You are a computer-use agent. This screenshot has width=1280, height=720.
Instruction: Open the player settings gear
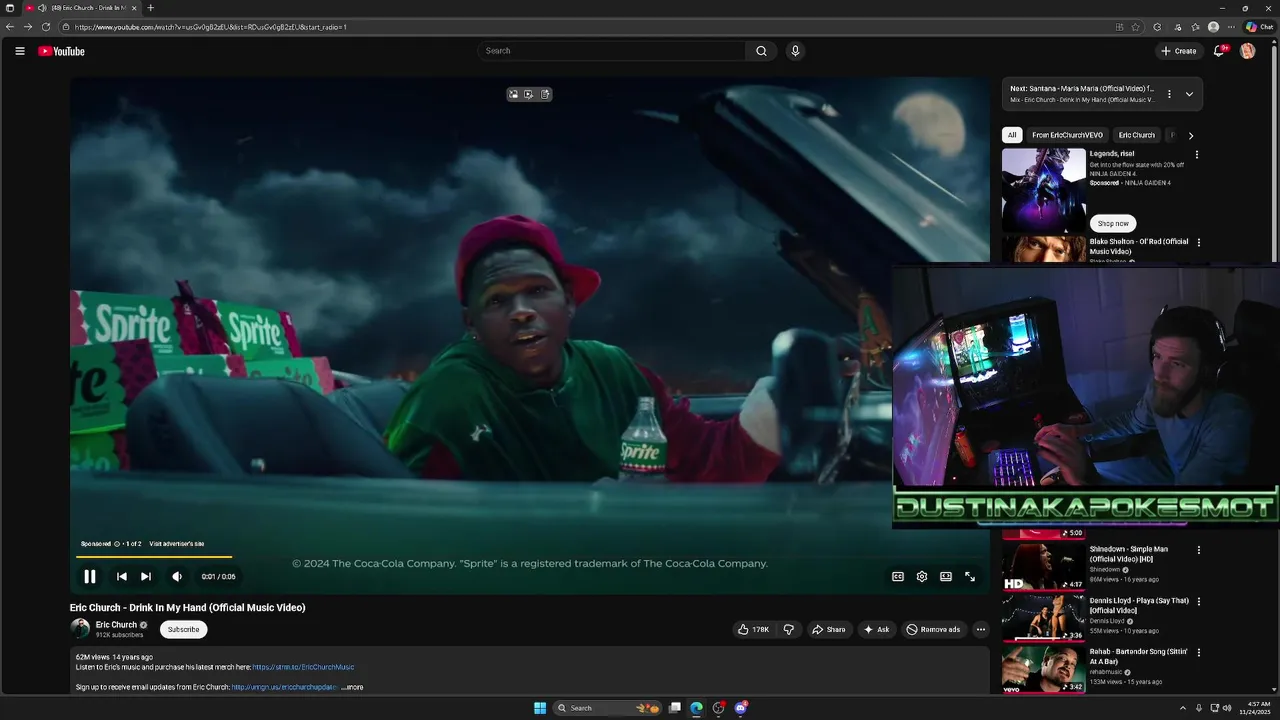[922, 576]
